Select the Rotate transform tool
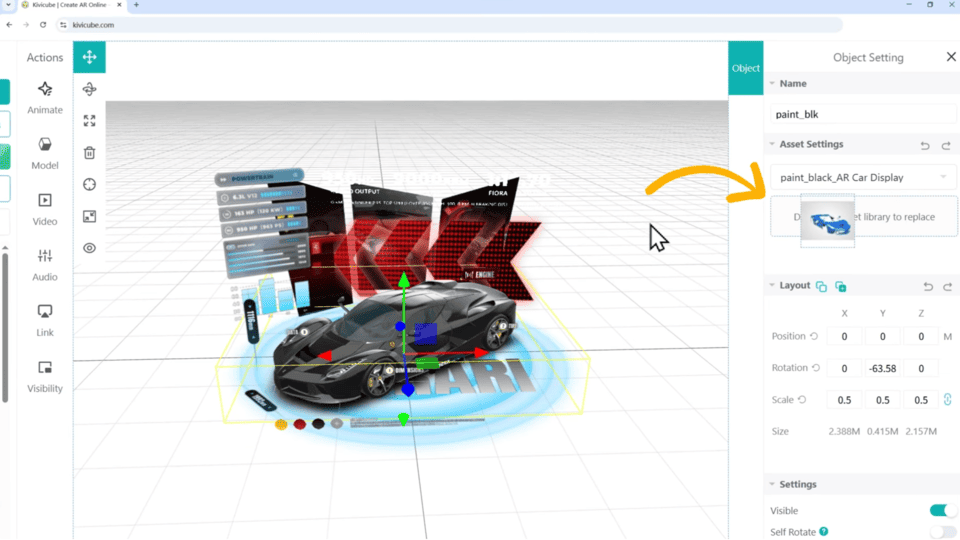Screen dimensions: 960x540 tap(89, 89)
